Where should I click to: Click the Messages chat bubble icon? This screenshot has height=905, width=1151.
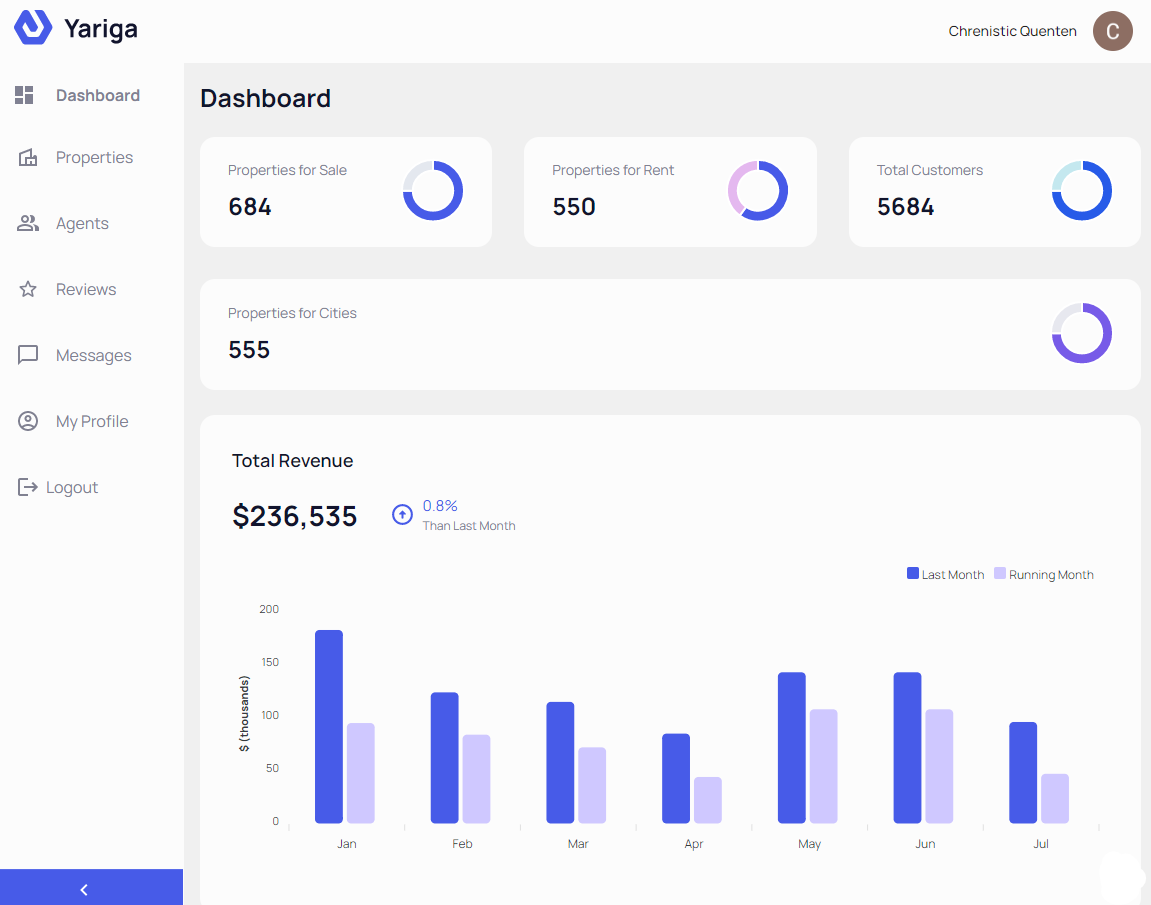[x=28, y=355]
